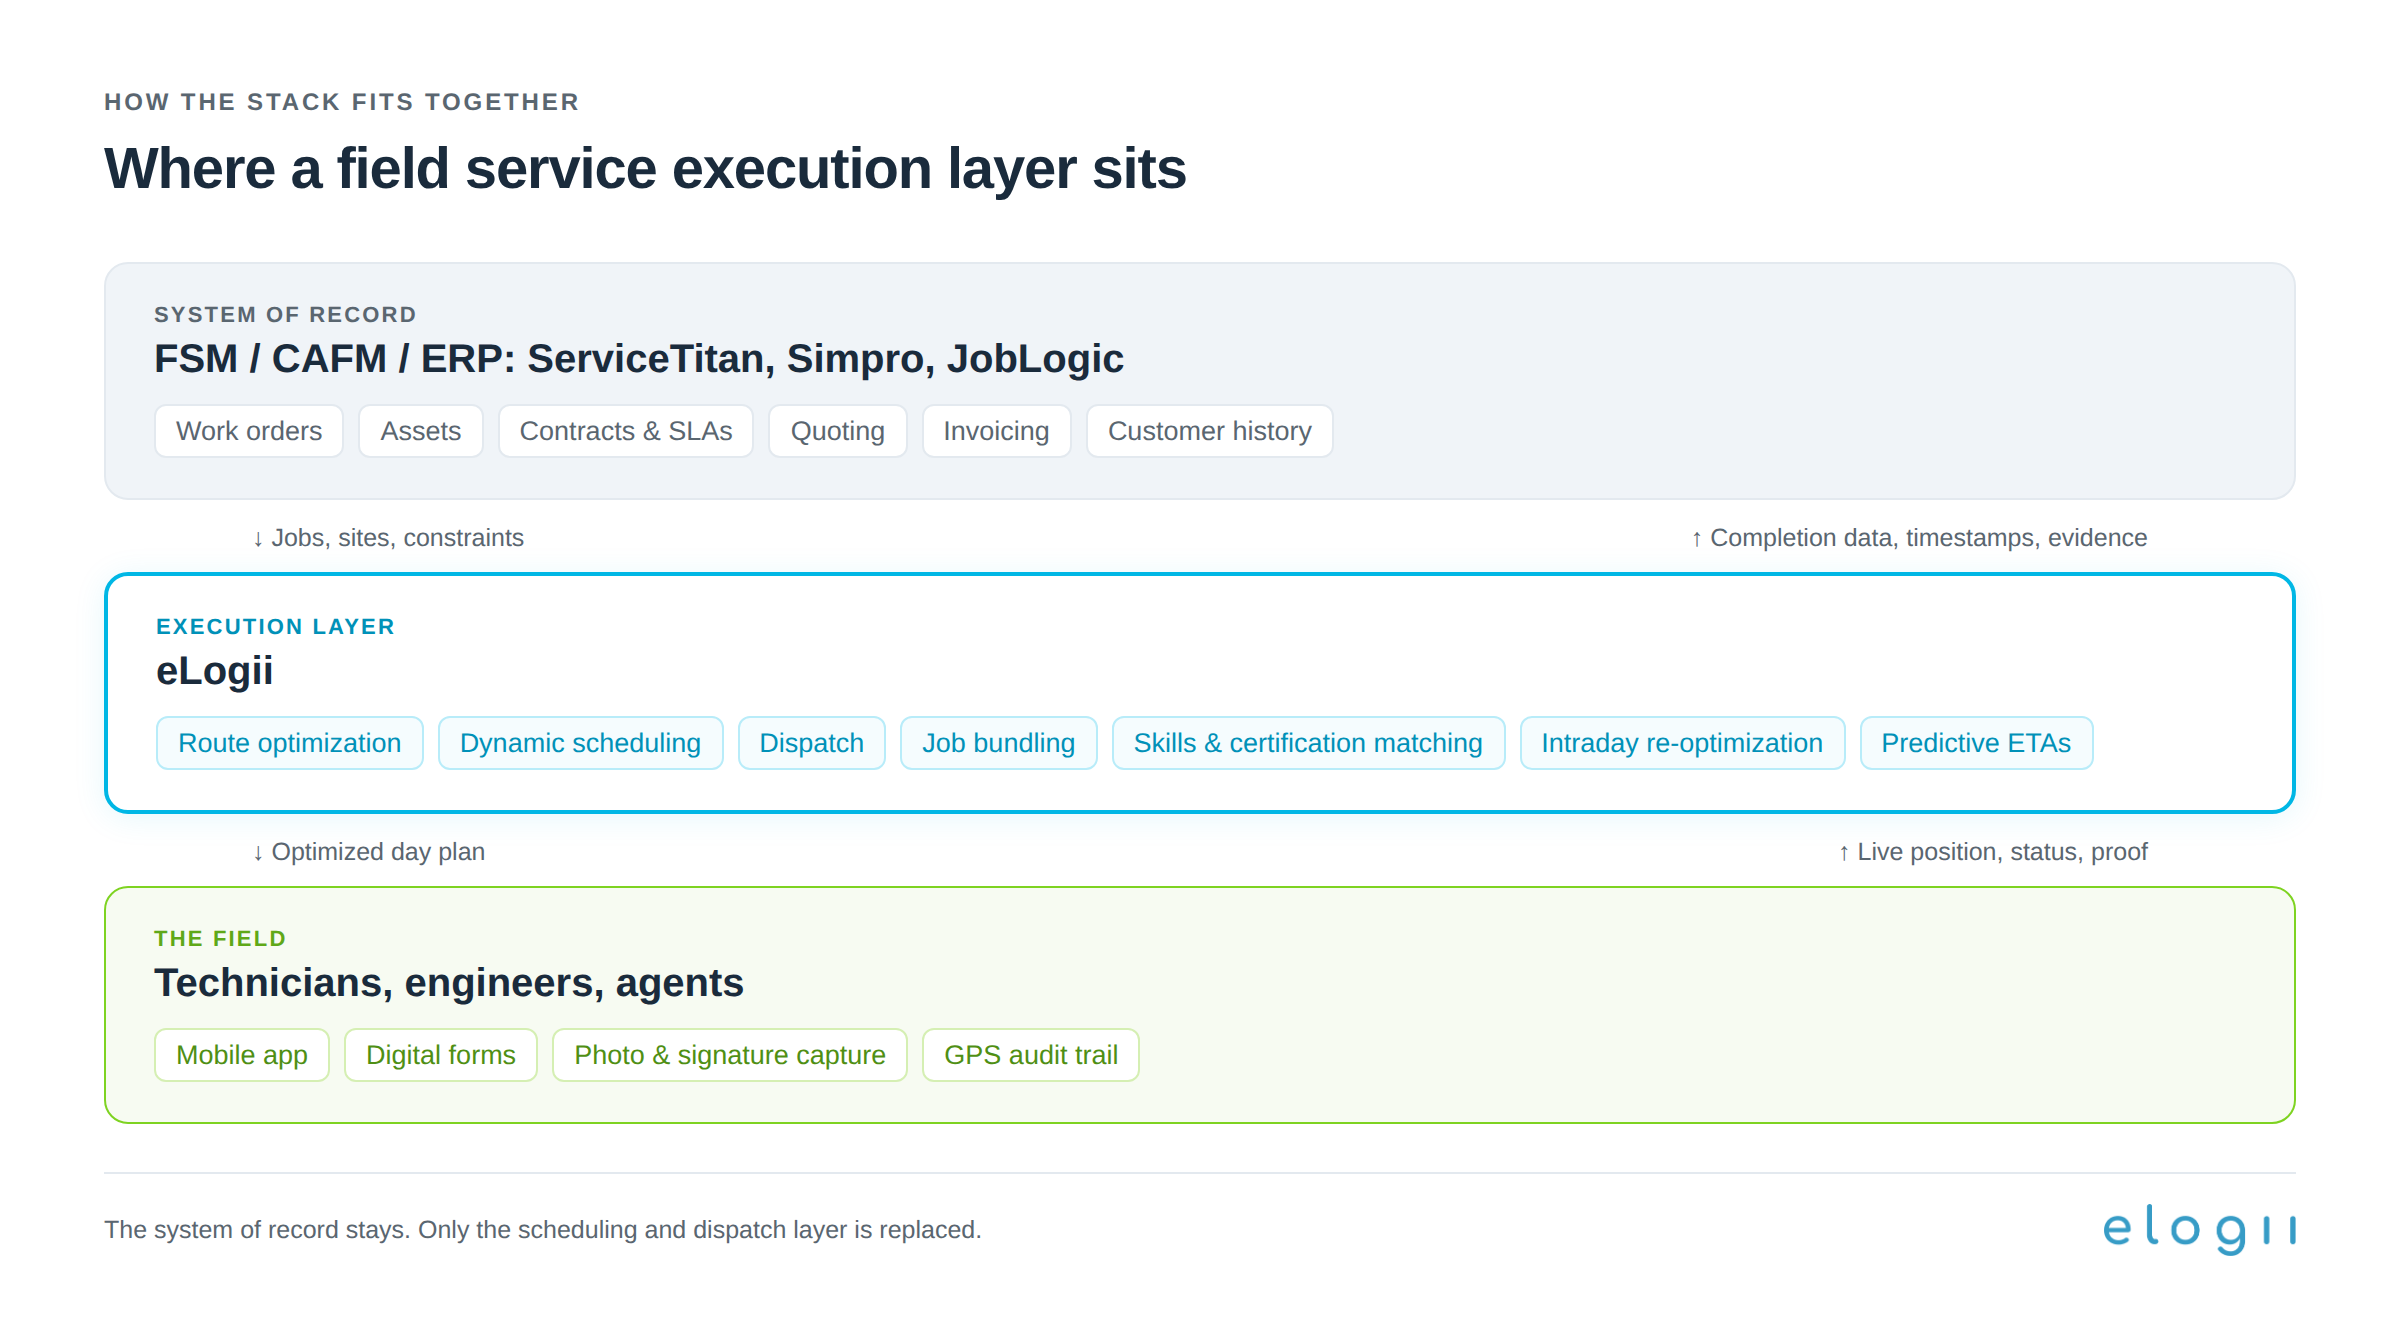Click 'HOW THE STACK FITS TOGETHER' eyebrow
This screenshot has height=1344, width=2400.
click(x=342, y=102)
